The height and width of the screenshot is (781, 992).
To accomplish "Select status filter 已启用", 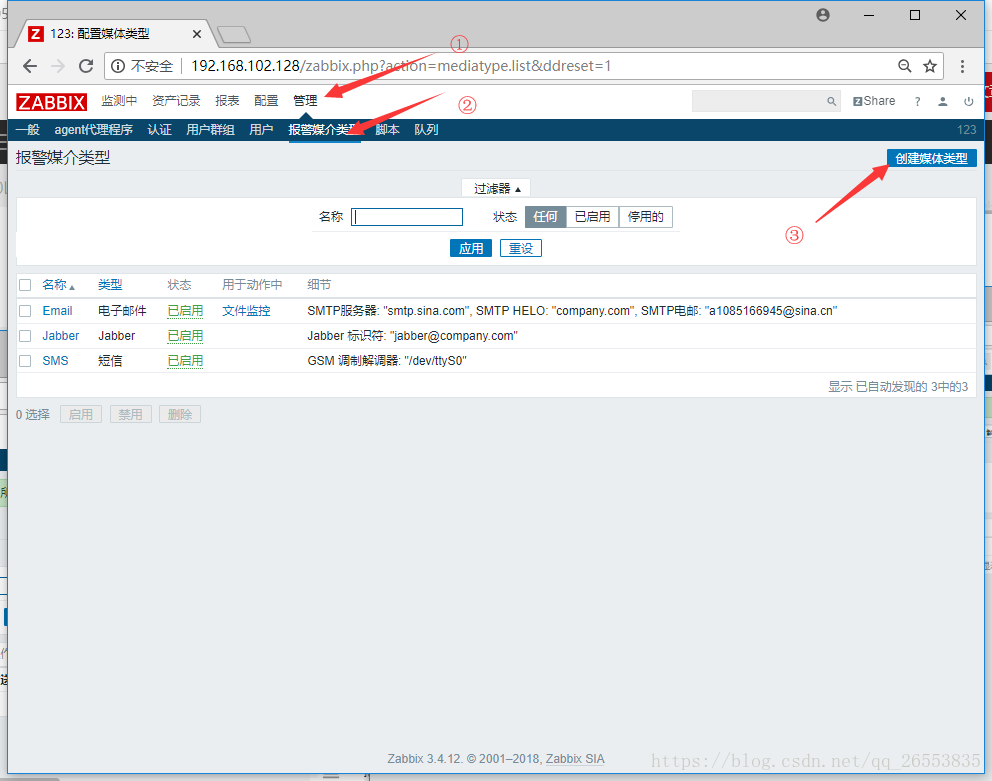I will [592, 217].
